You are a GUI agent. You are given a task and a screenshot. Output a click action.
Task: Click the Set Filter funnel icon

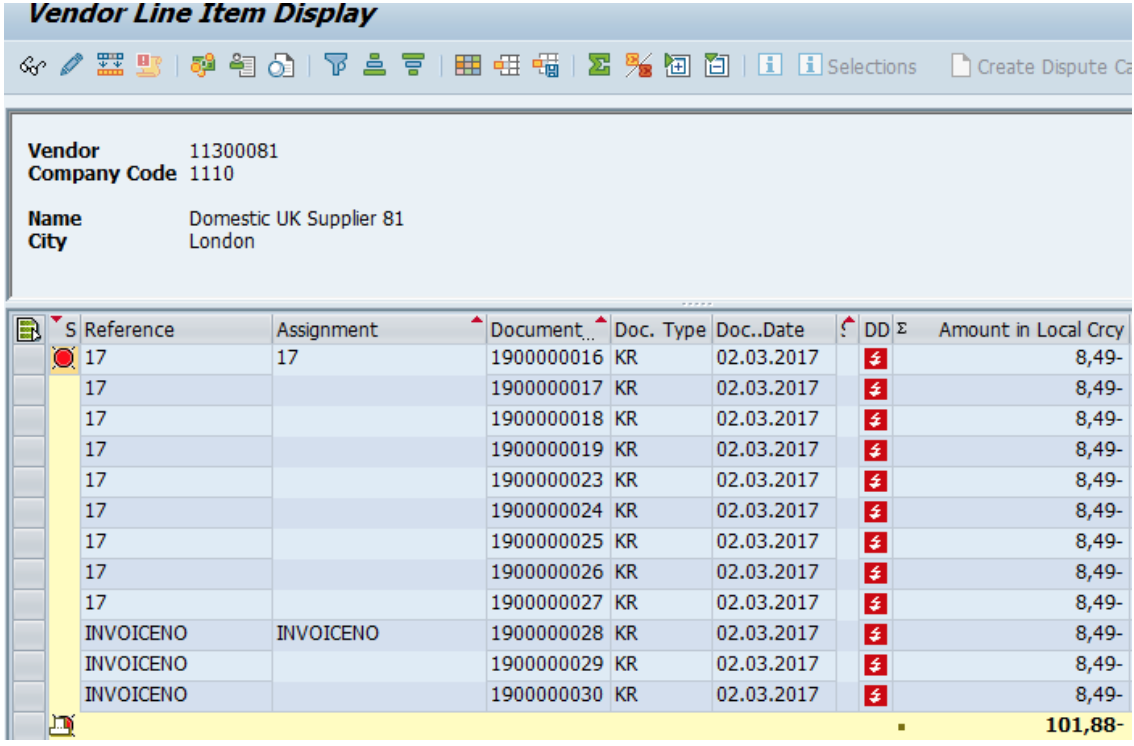tap(336, 65)
